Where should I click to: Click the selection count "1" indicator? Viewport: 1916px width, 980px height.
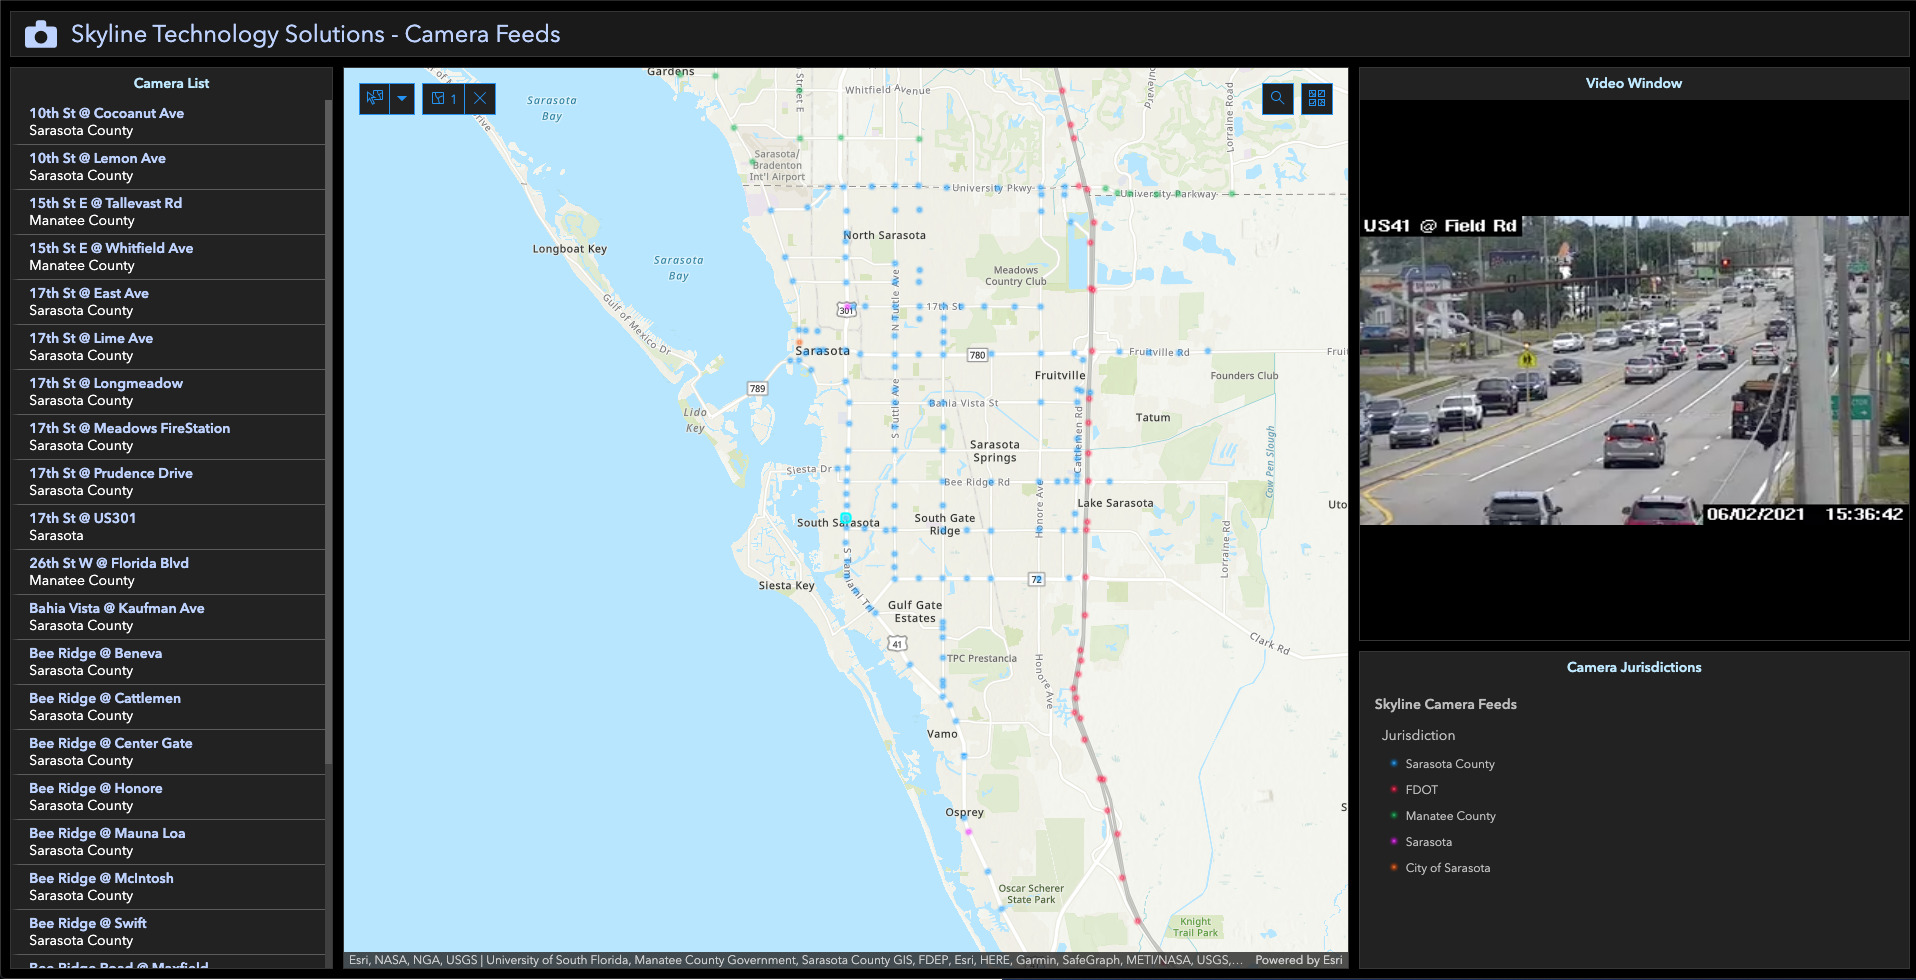tap(444, 98)
